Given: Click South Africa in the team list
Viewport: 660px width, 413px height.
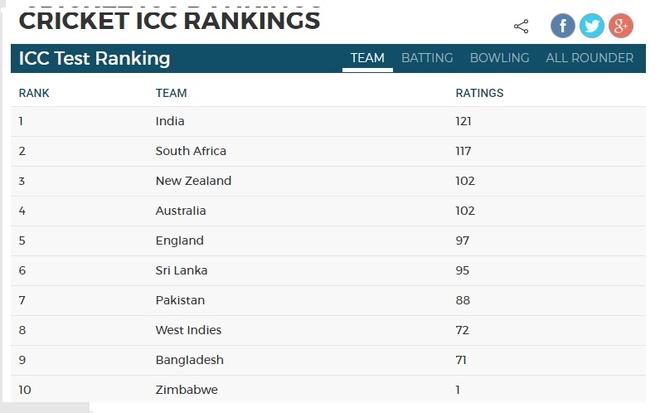Looking at the screenshot, I should [x=191, y=151].
